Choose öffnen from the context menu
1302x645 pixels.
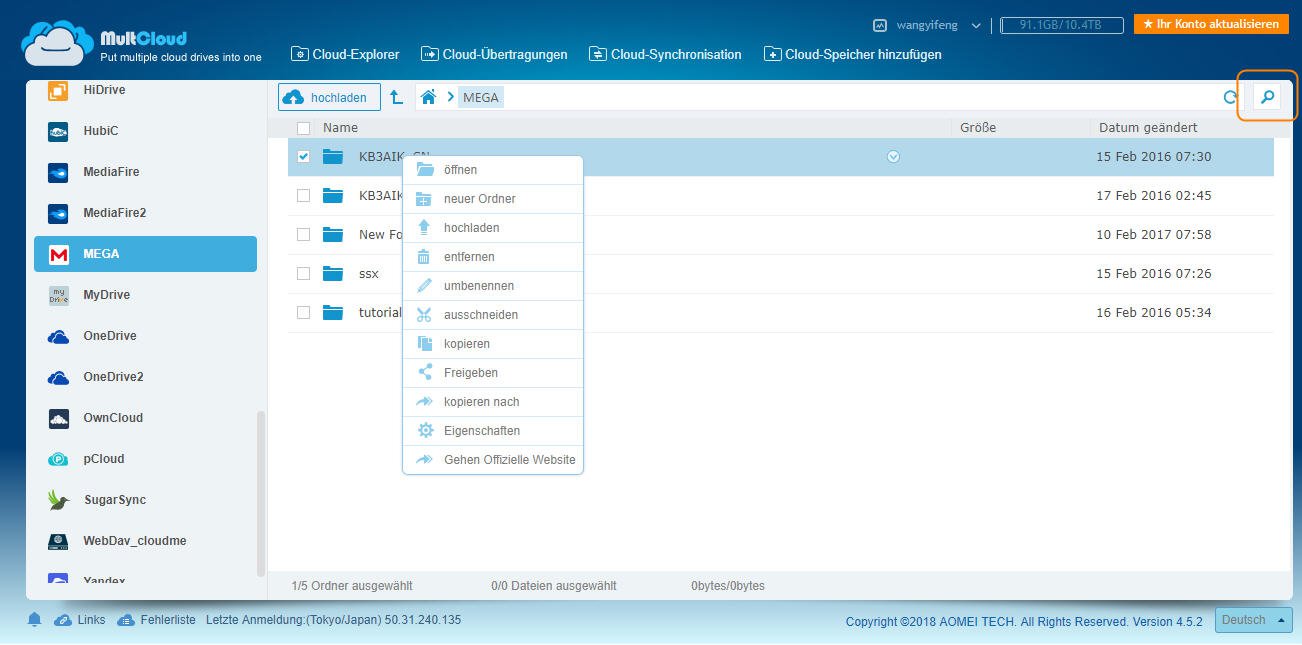493,170
